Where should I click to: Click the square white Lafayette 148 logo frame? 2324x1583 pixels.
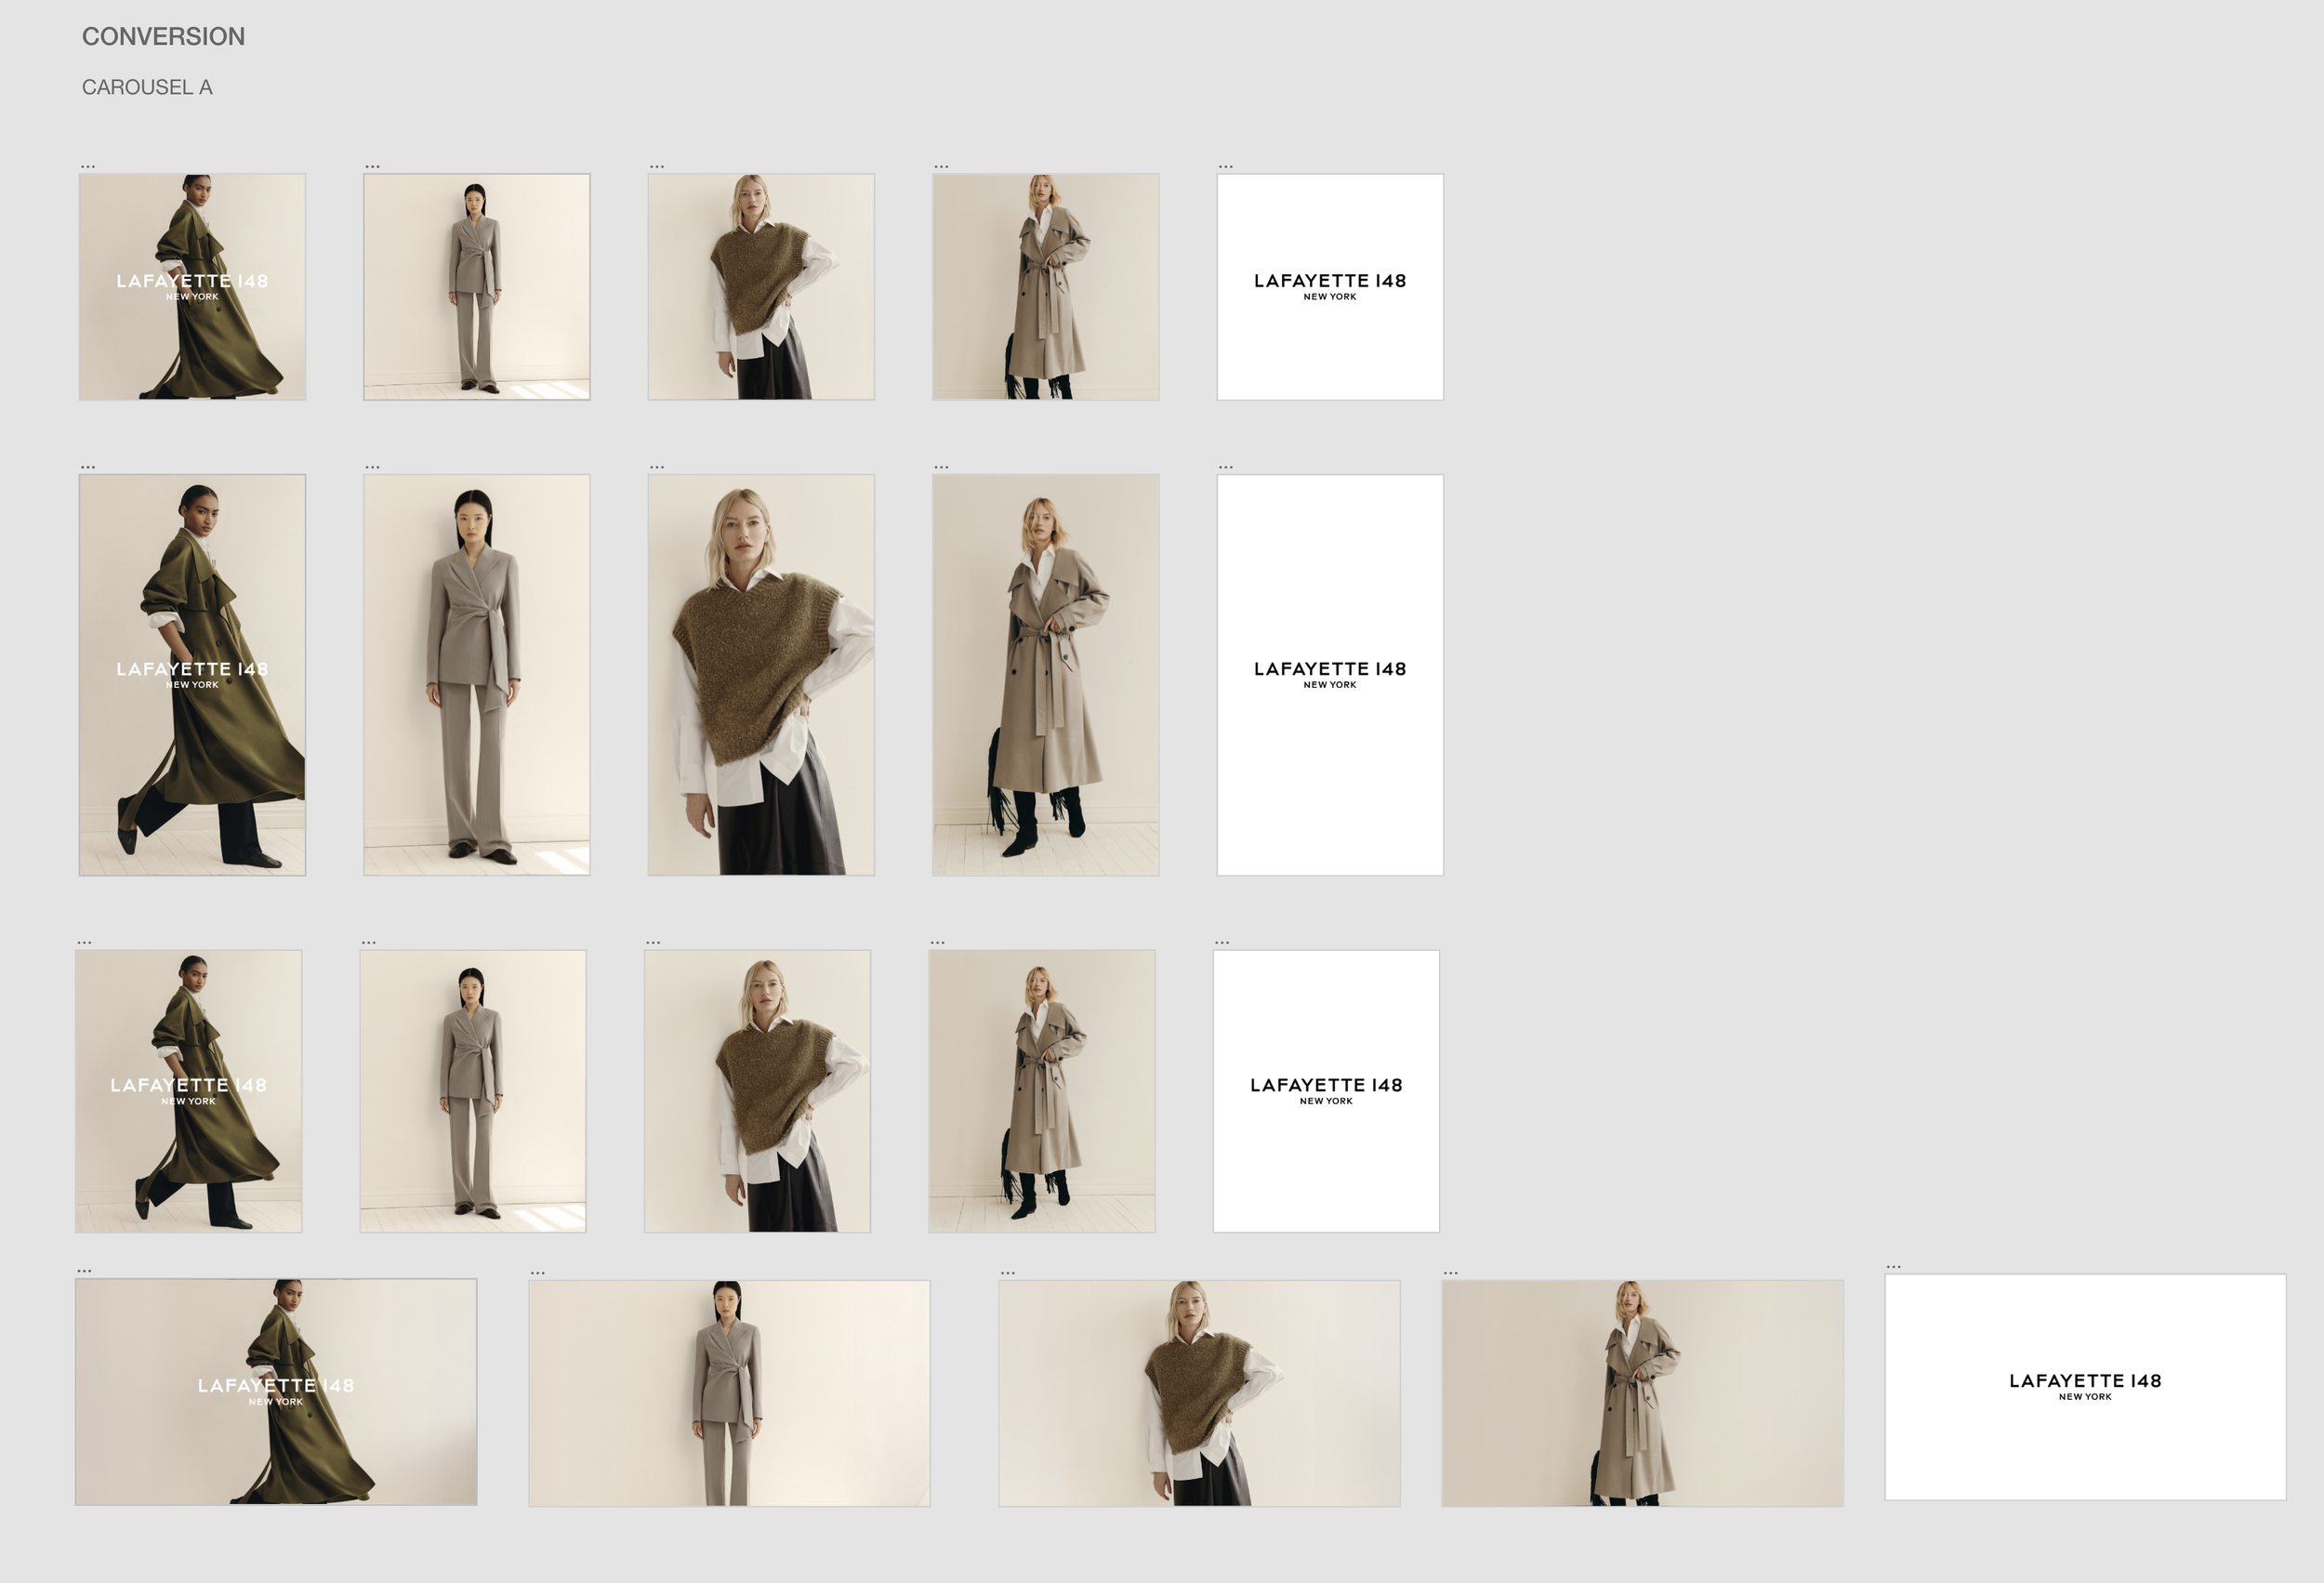coord(1329,287)
